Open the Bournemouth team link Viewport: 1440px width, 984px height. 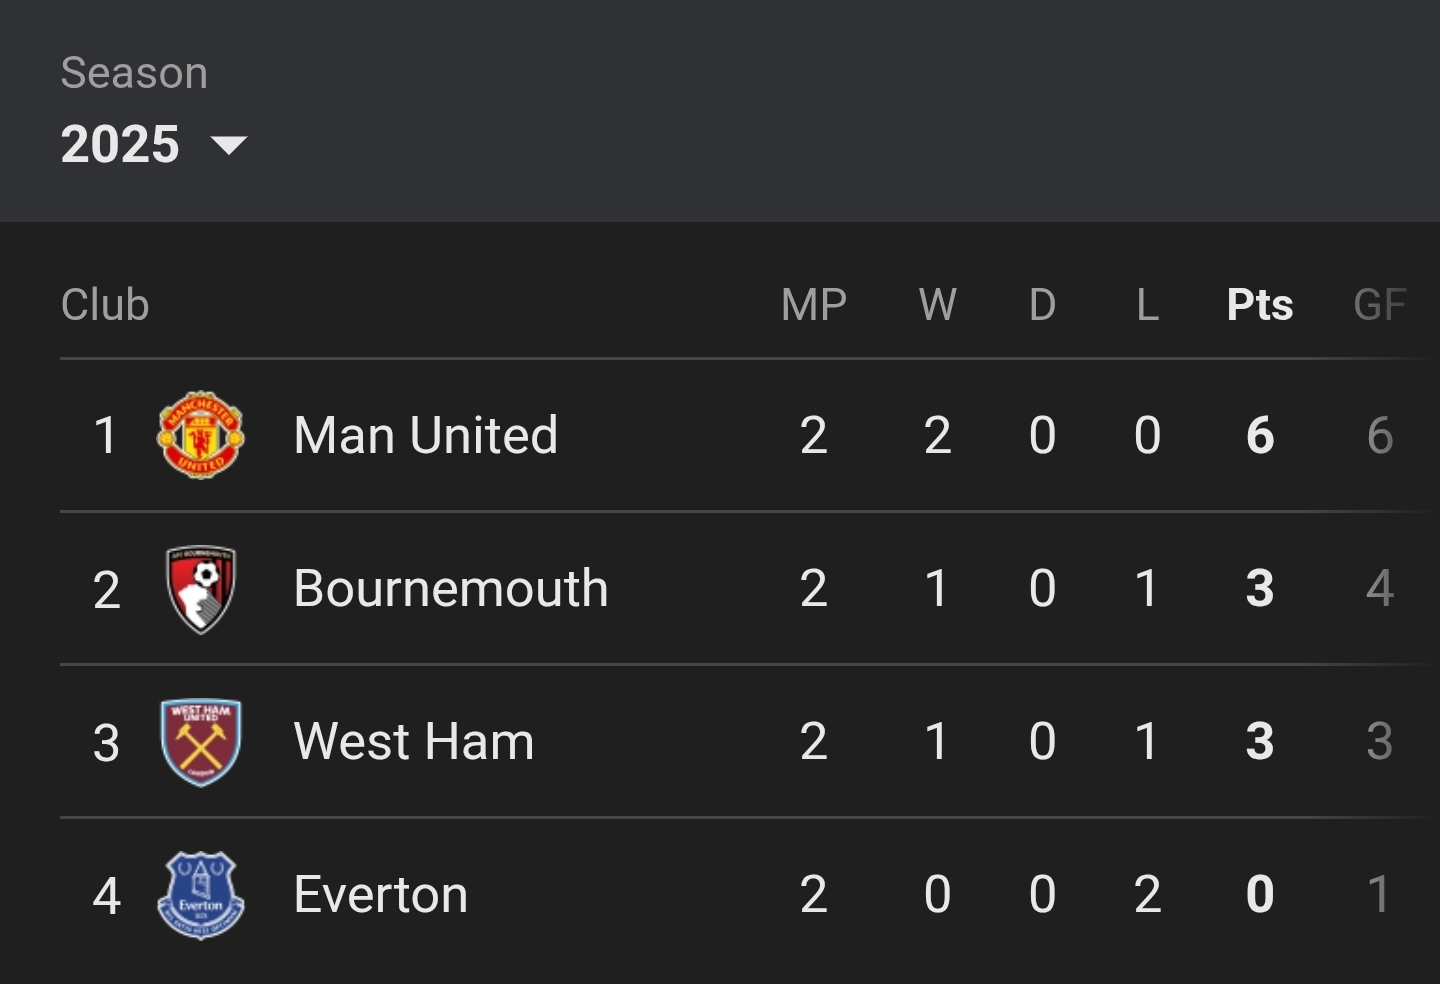tap(451, 588)
